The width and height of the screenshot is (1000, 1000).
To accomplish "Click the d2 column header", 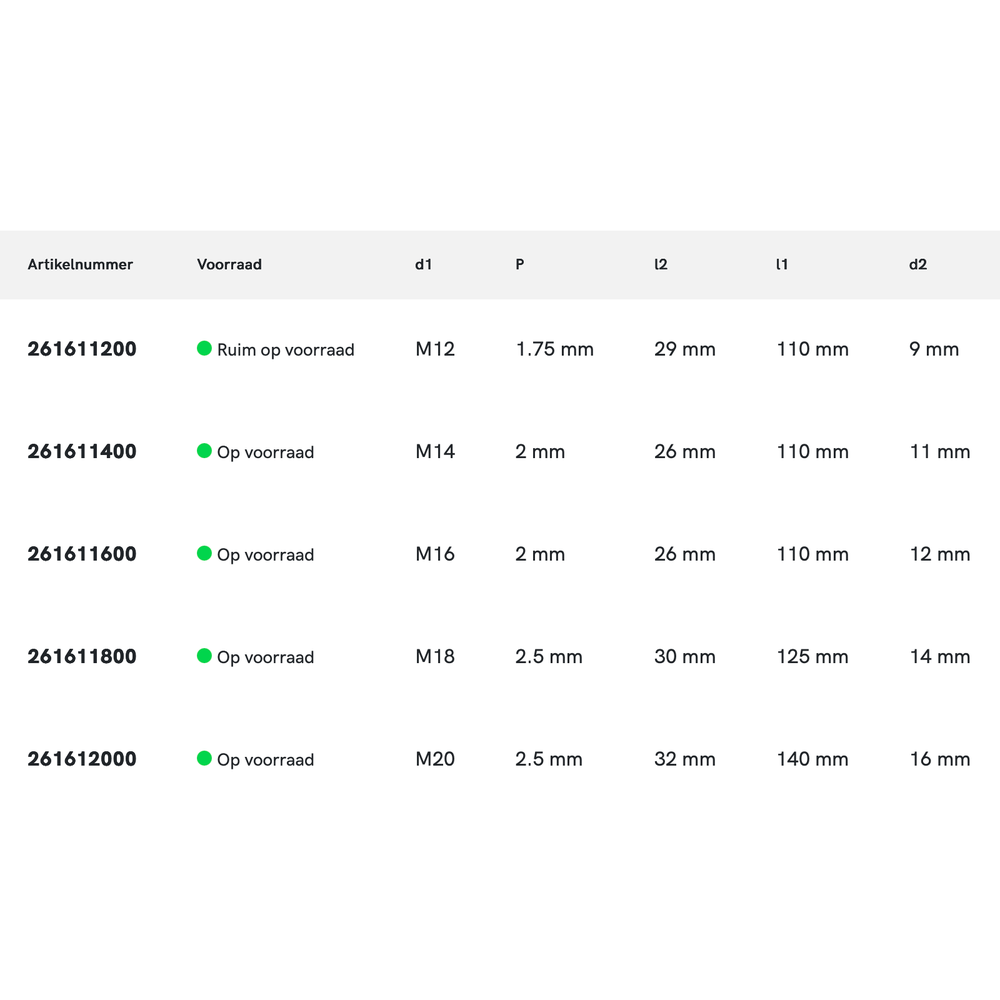I will pyautogui.click(x=918, y=265).
